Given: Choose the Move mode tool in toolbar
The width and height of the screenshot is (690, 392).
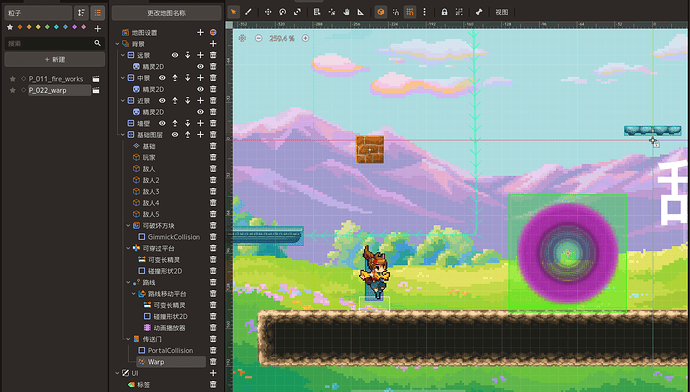Looking at the screenshot, I should [268, 12].
